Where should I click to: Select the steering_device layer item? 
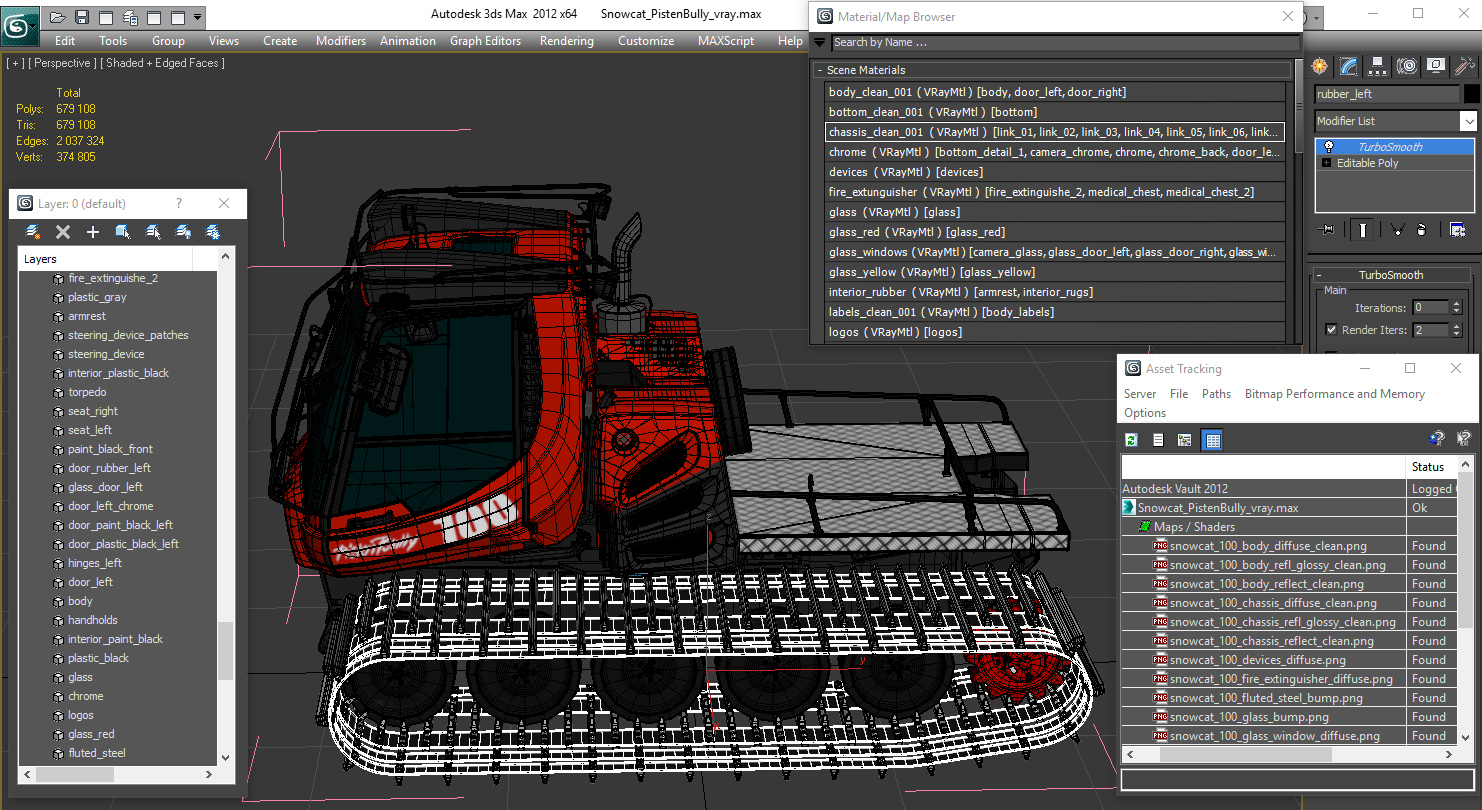106,354
